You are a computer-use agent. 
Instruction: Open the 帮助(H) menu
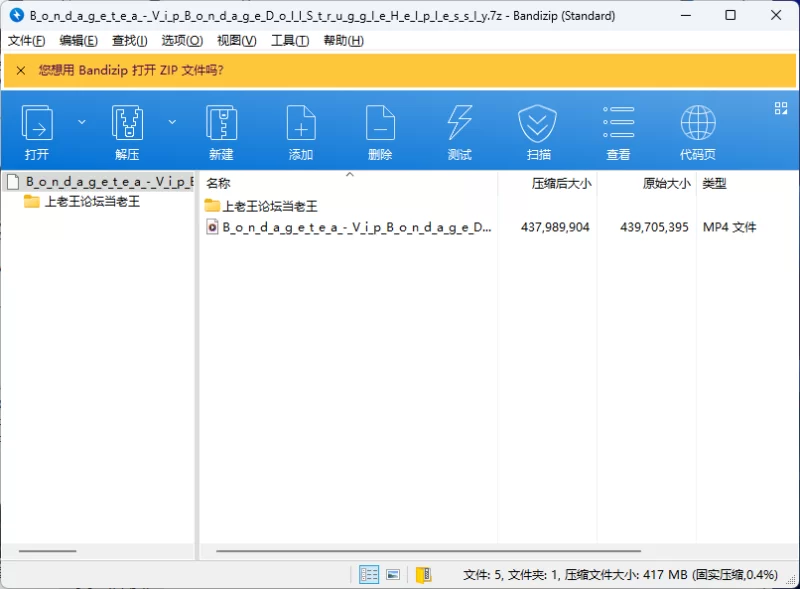[x=343, y=41]
